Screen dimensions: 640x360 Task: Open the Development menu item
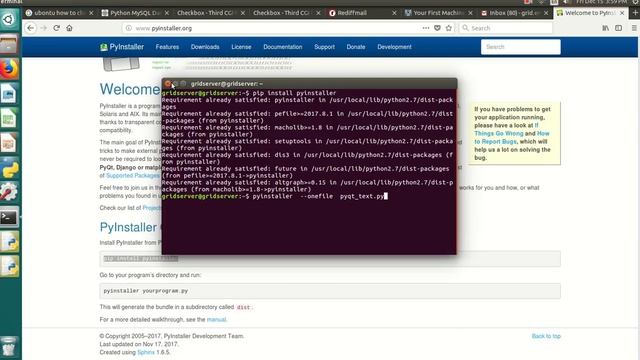(394, 47)
